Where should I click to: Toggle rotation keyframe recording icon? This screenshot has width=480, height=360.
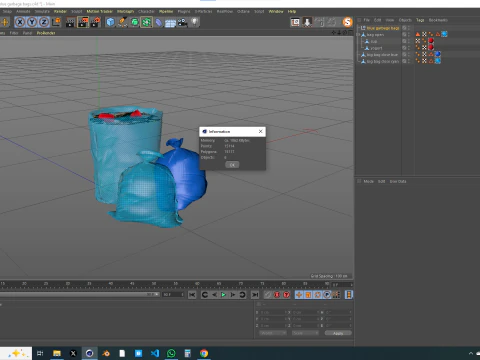318,295
